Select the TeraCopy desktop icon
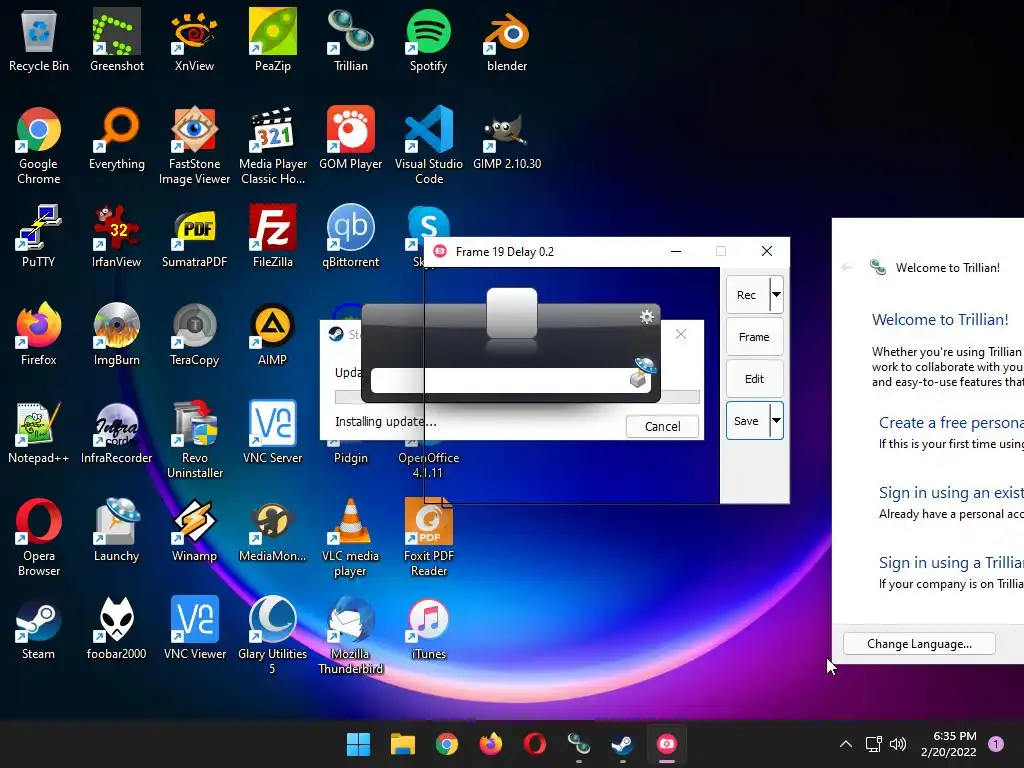 coord(194,334)
